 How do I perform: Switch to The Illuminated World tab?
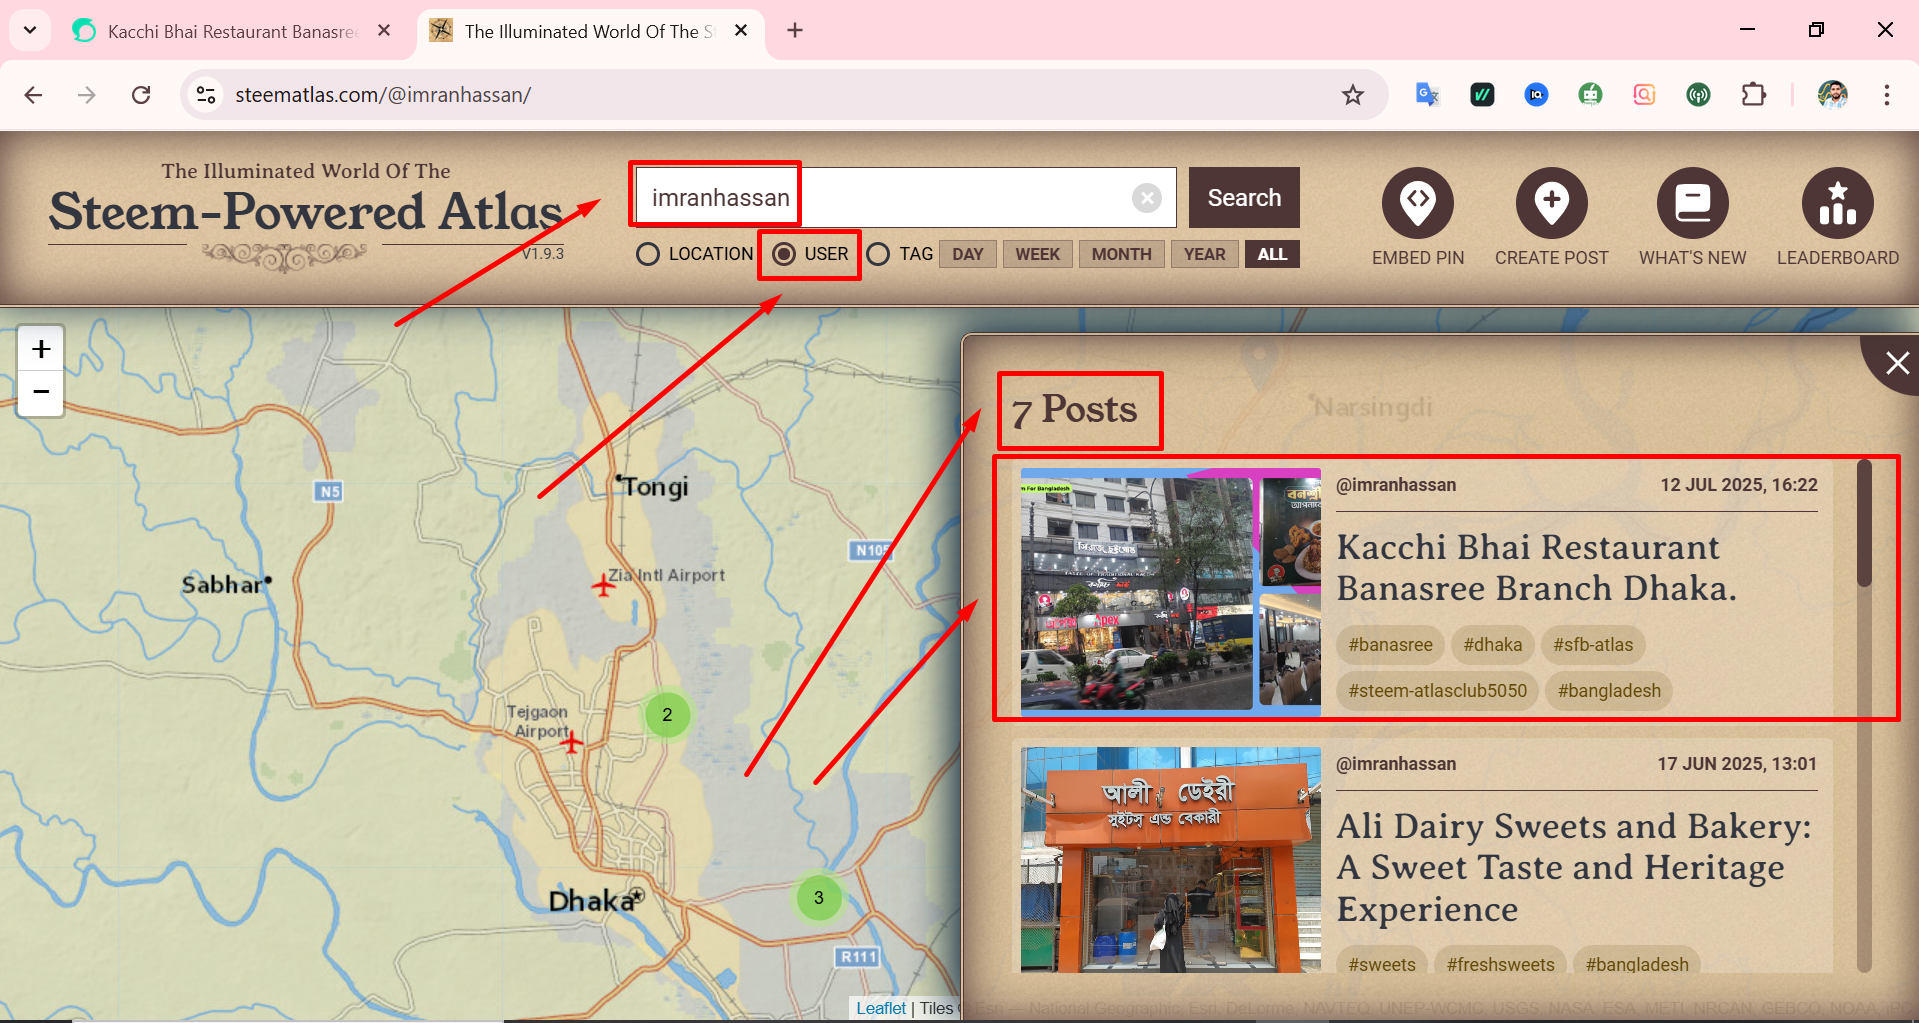click(590, 31)
